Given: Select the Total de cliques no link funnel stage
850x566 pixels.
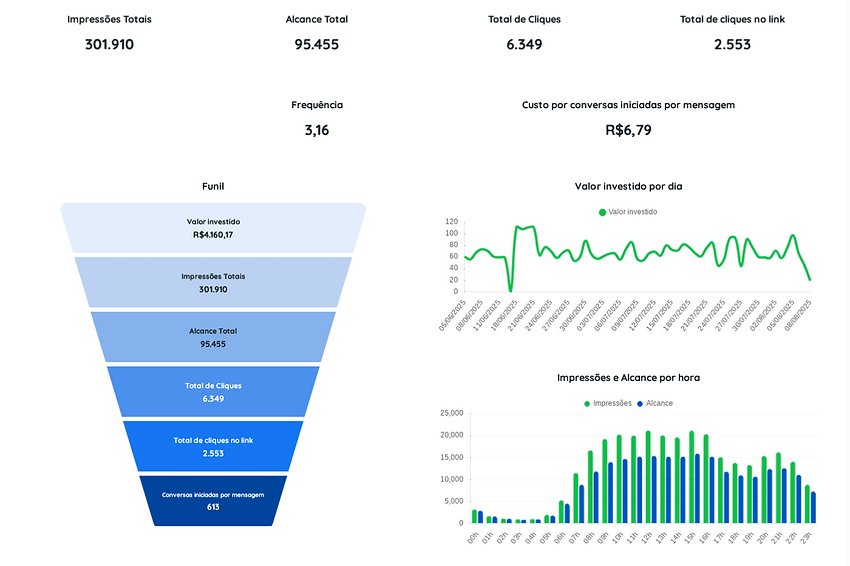Looking at the screenshot, I should (213, 446).
